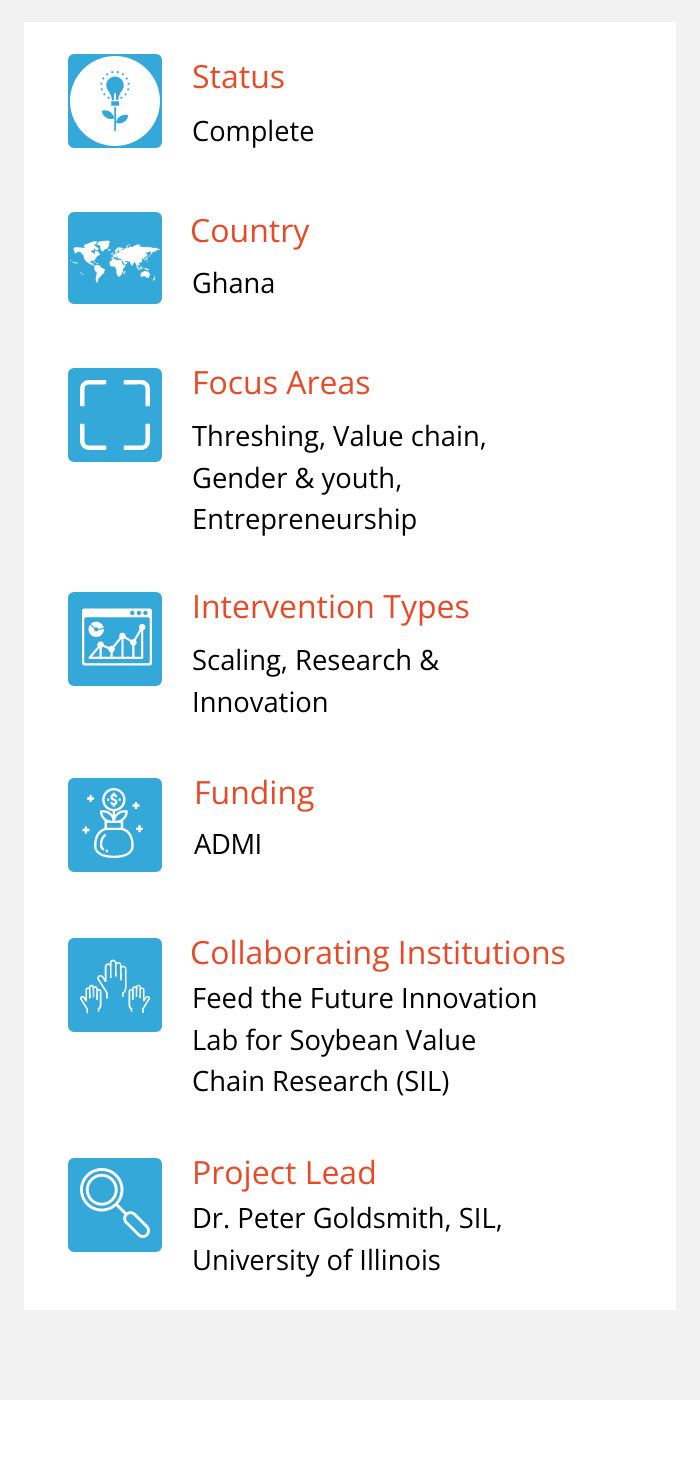This screenshot has width=700, height=1460.
Task: Click the Project Lead heading
Action: pyautogui.click(x=284, y=1173)
